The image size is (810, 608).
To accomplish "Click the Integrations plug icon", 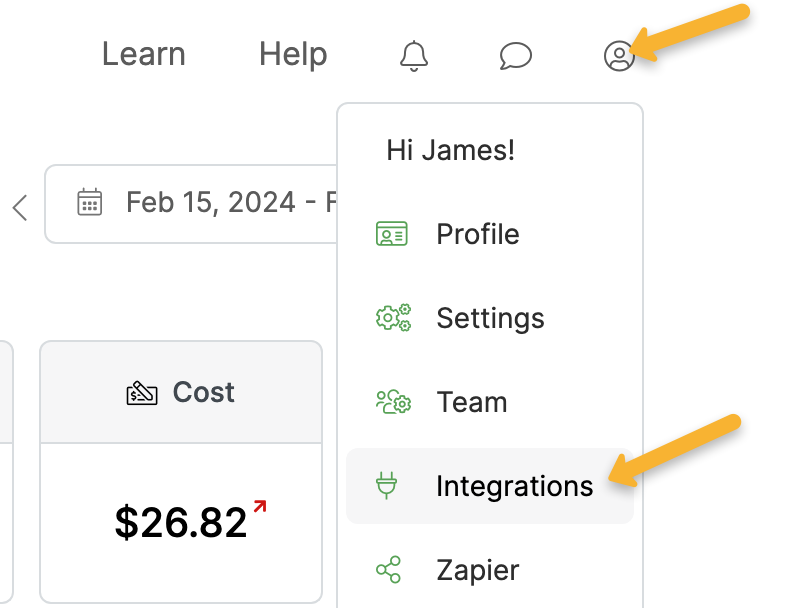I will [387, 486].
